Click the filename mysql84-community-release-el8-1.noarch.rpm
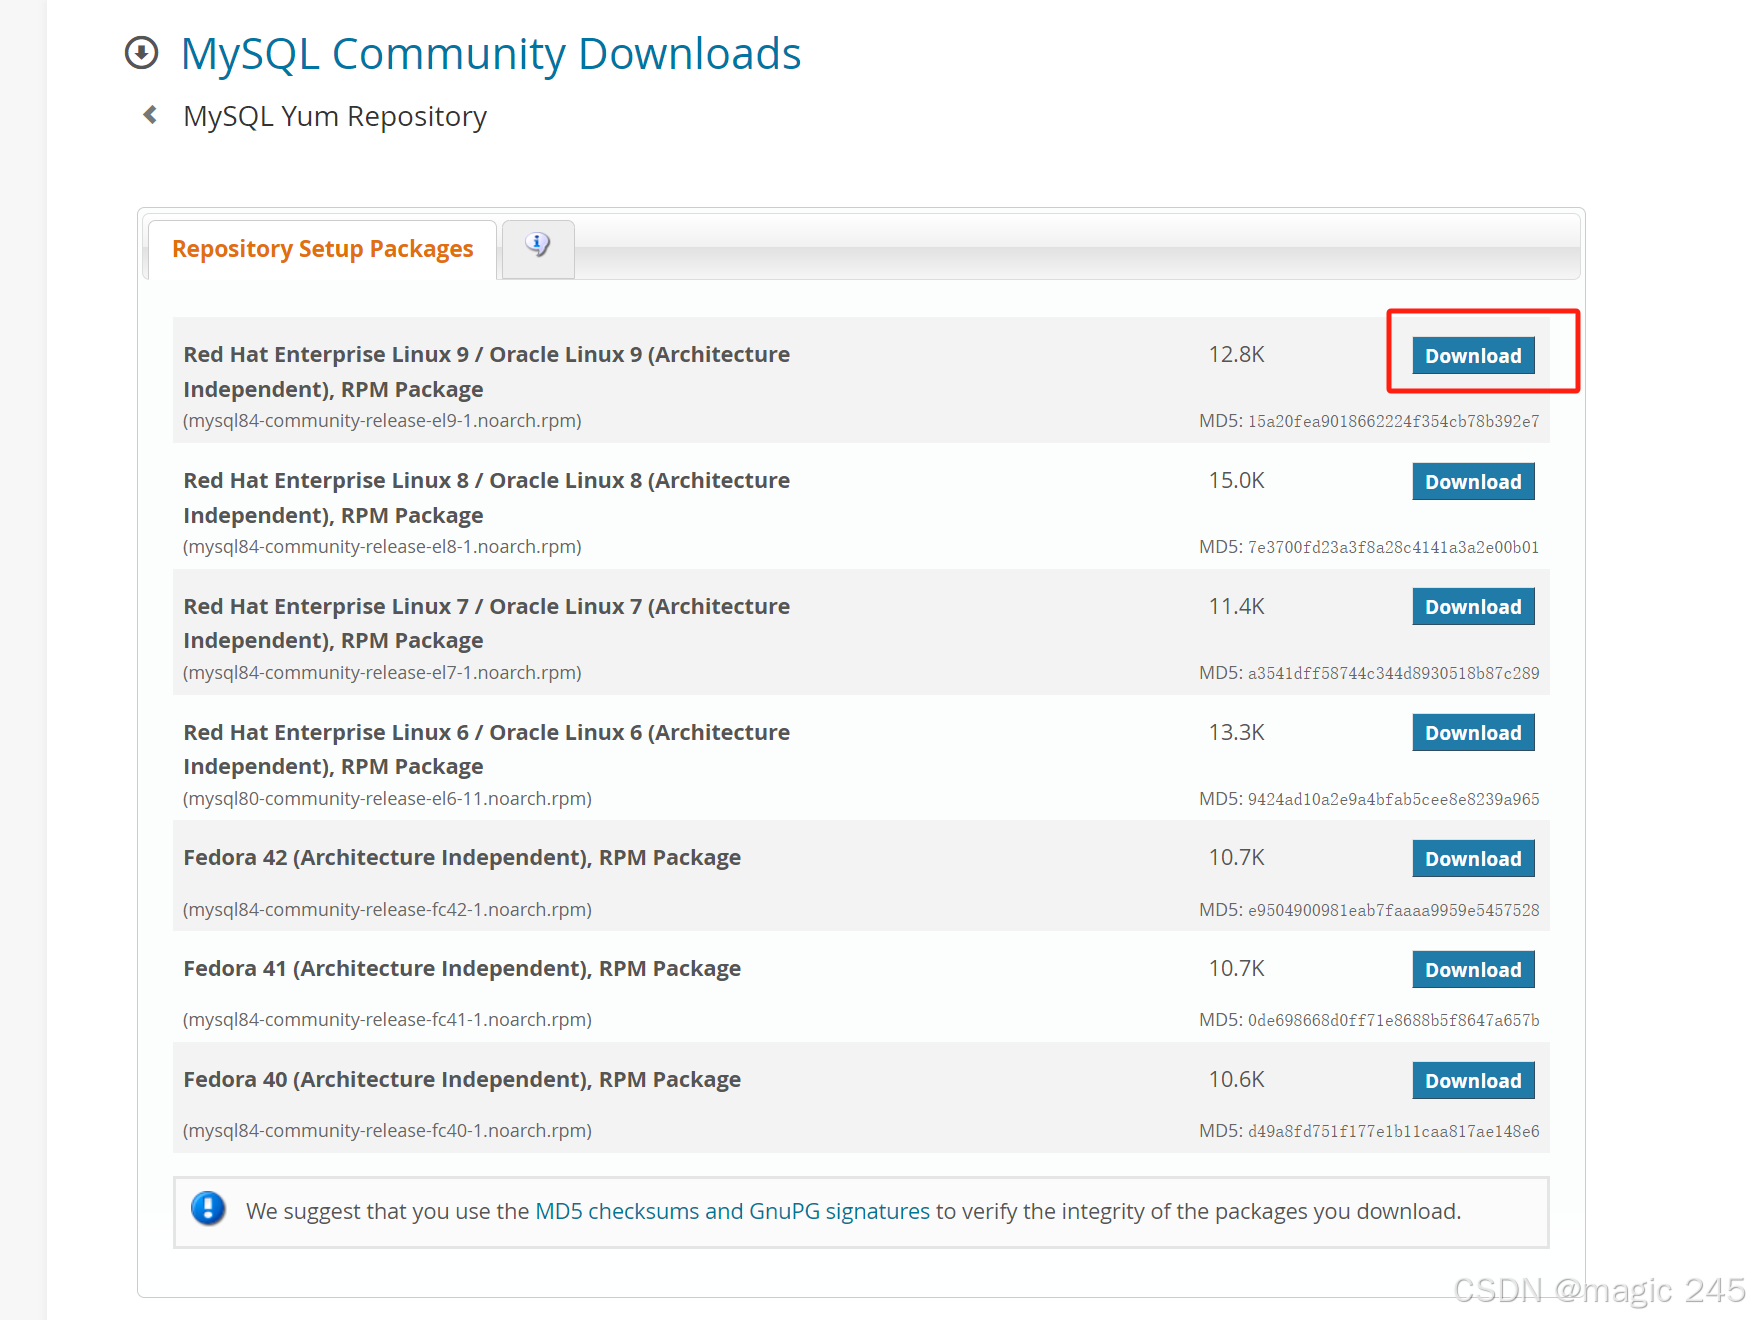This screenshot has width=1750, height=1320. (382, 547)
